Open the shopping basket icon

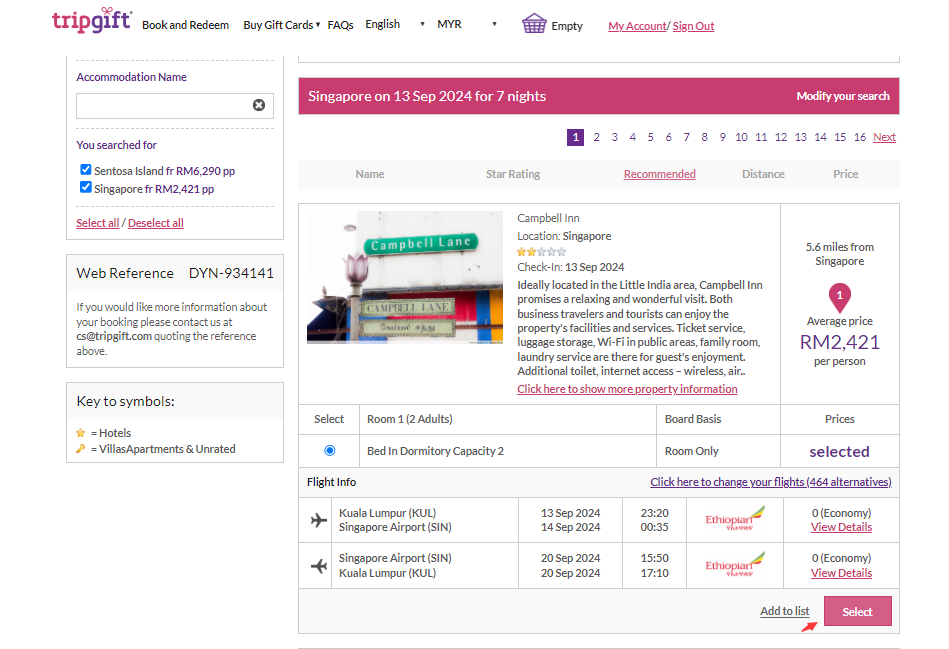point(534,24)
